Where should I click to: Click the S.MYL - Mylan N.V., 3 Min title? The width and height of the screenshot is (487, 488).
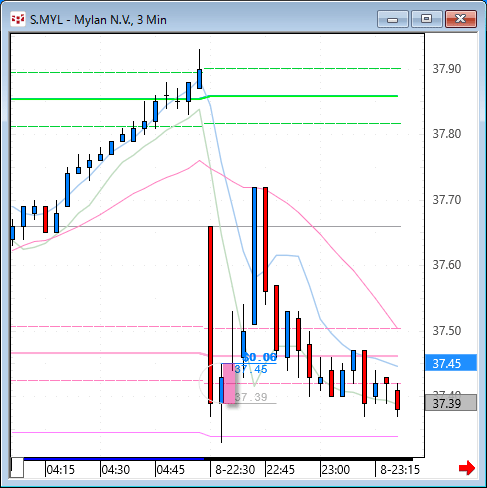click(98, 20)
